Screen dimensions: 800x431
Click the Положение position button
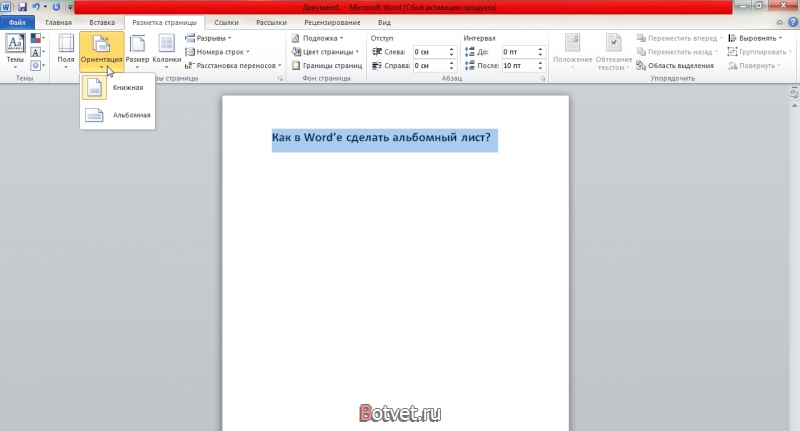point(572,52)
